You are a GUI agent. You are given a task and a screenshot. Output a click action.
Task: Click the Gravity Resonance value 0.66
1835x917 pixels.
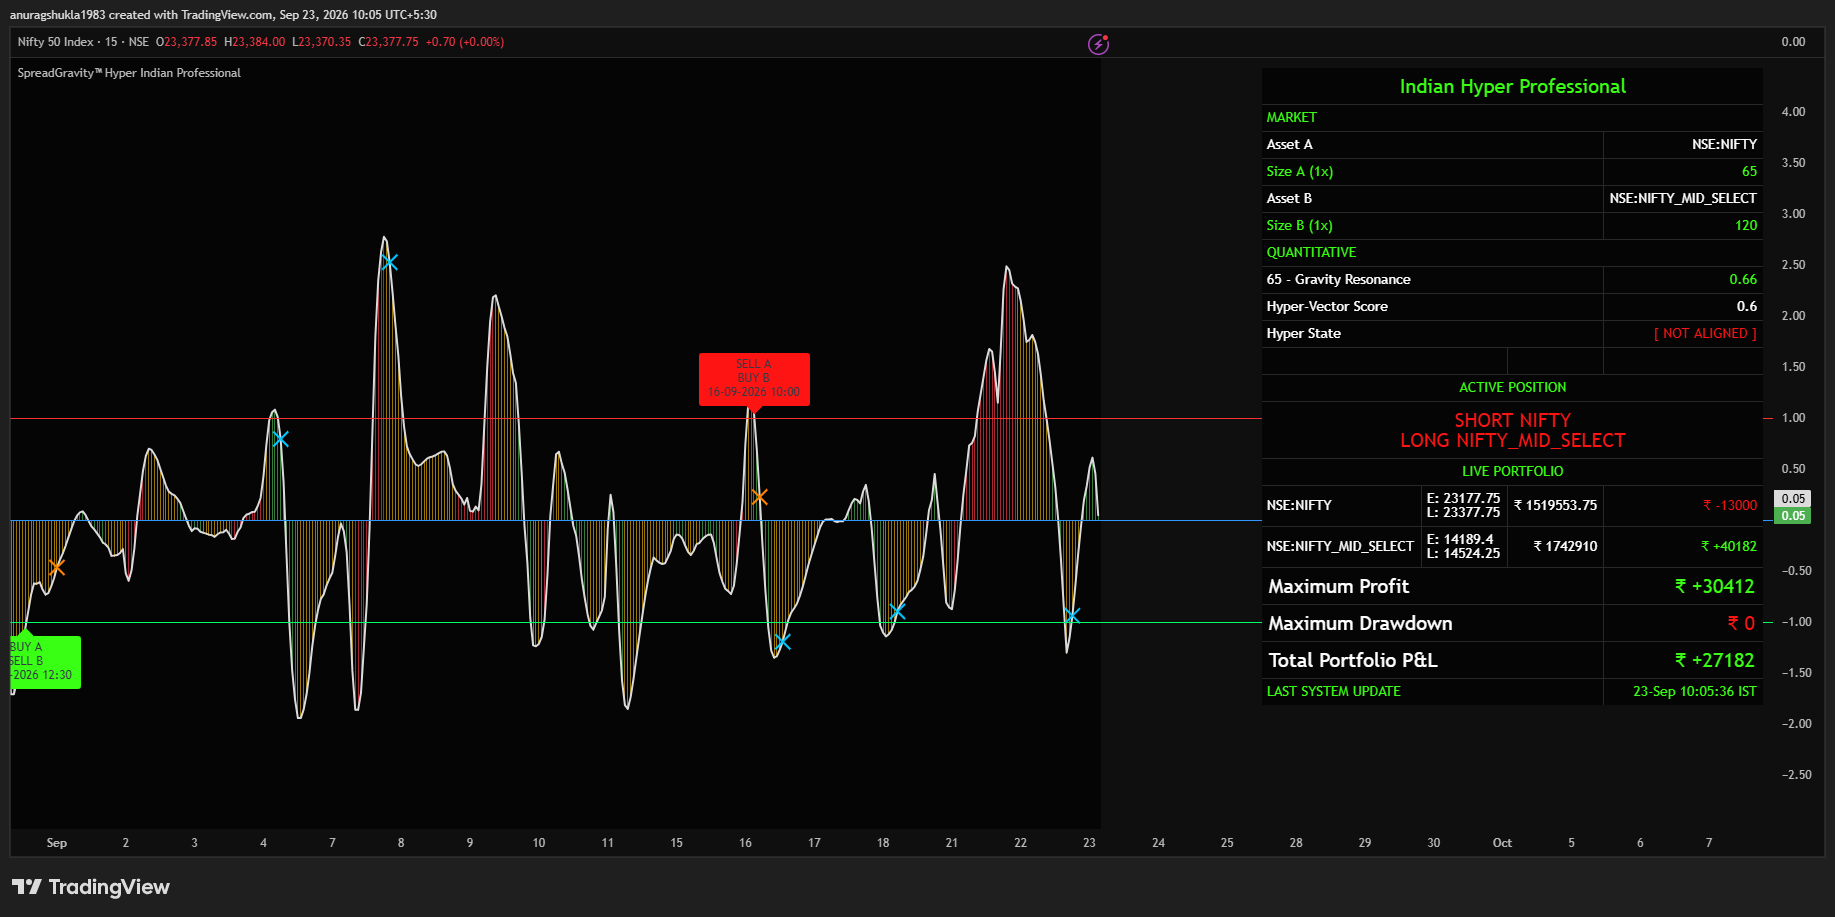coord(1743,280)
